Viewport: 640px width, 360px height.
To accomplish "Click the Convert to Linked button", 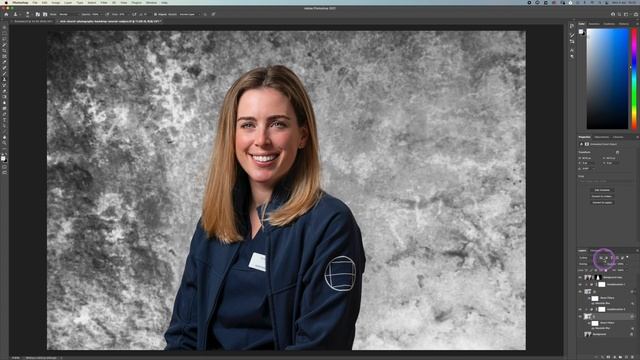I will click(602, 196).
